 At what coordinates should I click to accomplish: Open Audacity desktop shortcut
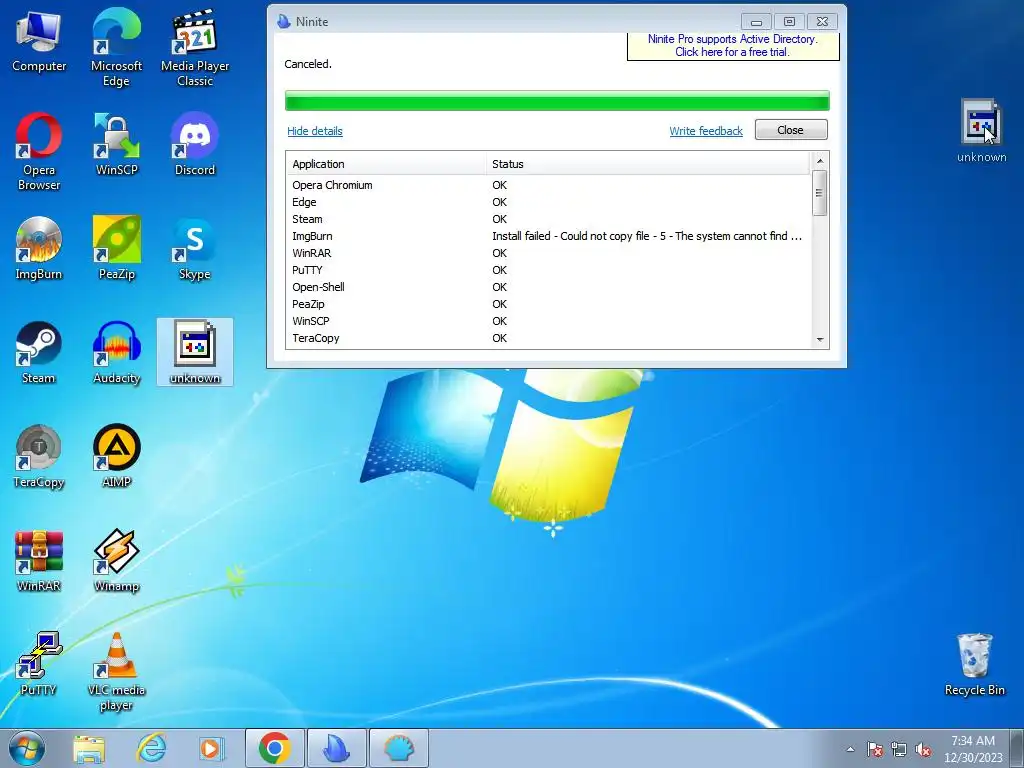point(116,353)
